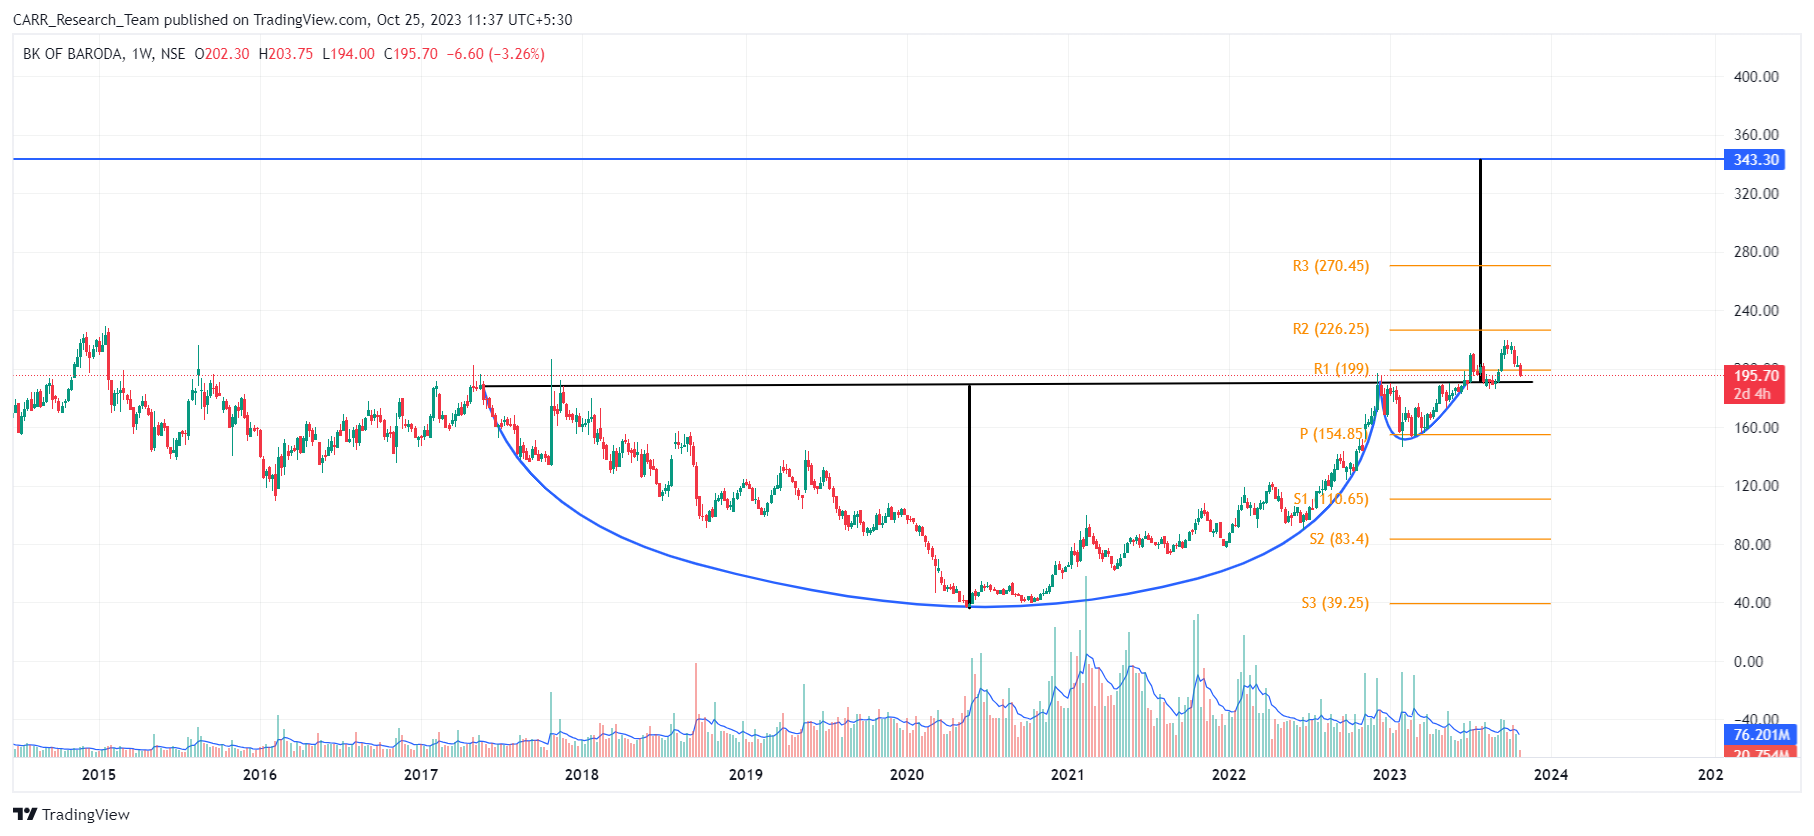Viewport: 1814px width, 836px height.
Task: Click the 2018 label on time axis
Action: click(x=582, y=775)
